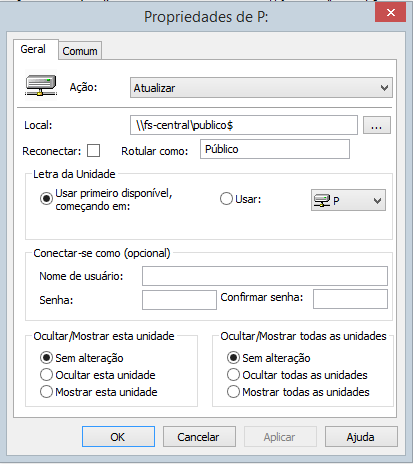Image resolution: width=413 pixels, height=464 pixels.
Task: Choose Ocultar esta unidade option
Action: 46,375
